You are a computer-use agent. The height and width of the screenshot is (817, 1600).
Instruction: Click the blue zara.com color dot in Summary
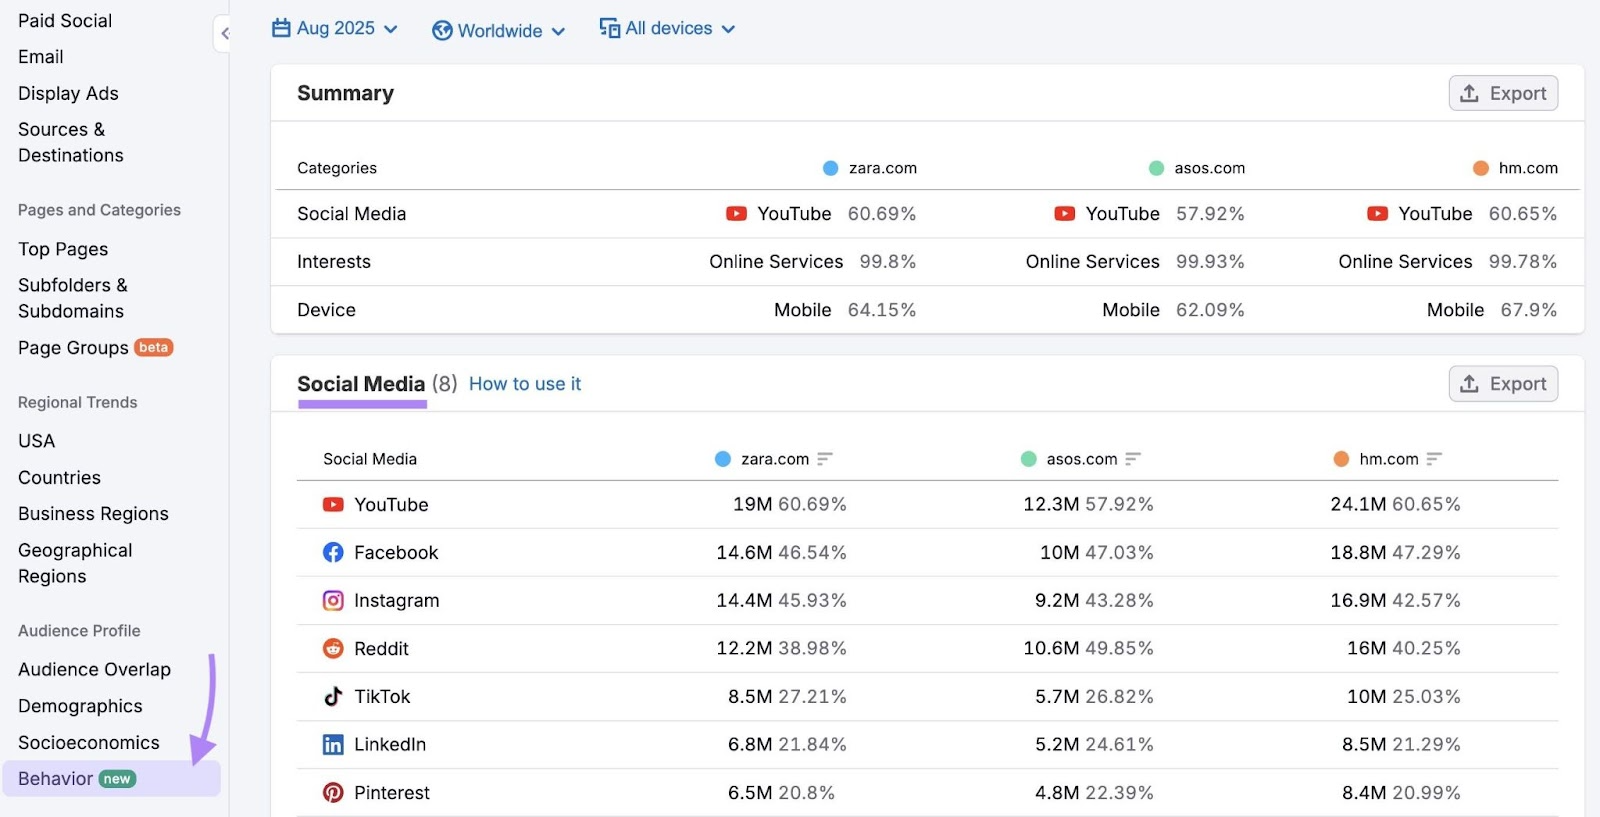[x=830, y=168]
